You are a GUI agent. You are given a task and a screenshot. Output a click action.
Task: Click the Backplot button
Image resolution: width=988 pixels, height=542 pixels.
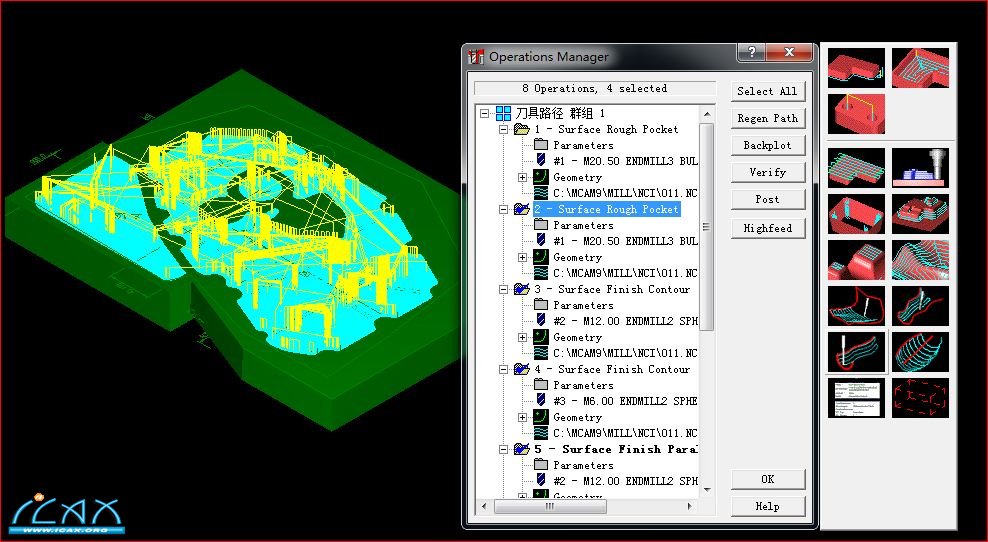[767, 146]
